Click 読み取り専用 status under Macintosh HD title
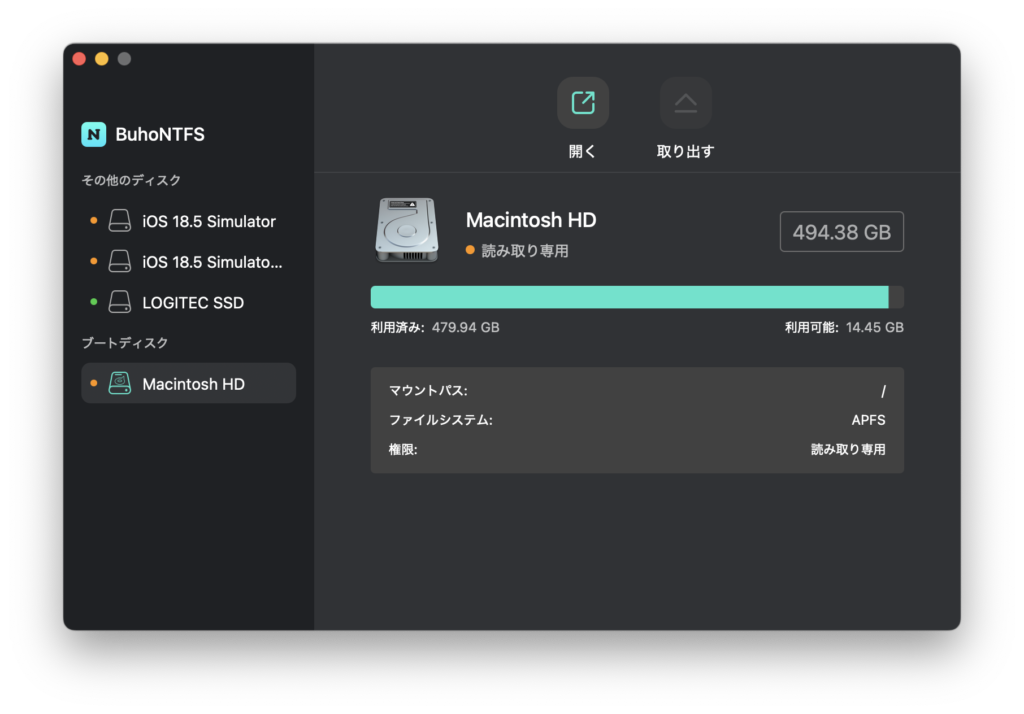Viewport: 1024px width, 714px height. pos(524,251)
